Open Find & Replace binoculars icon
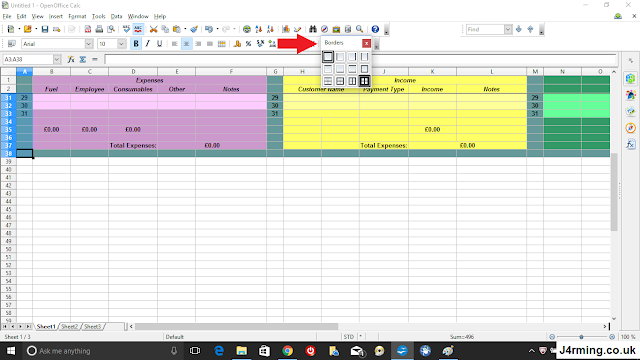Image resolution: width=640 pixels, height=360 pixels. 313,29
